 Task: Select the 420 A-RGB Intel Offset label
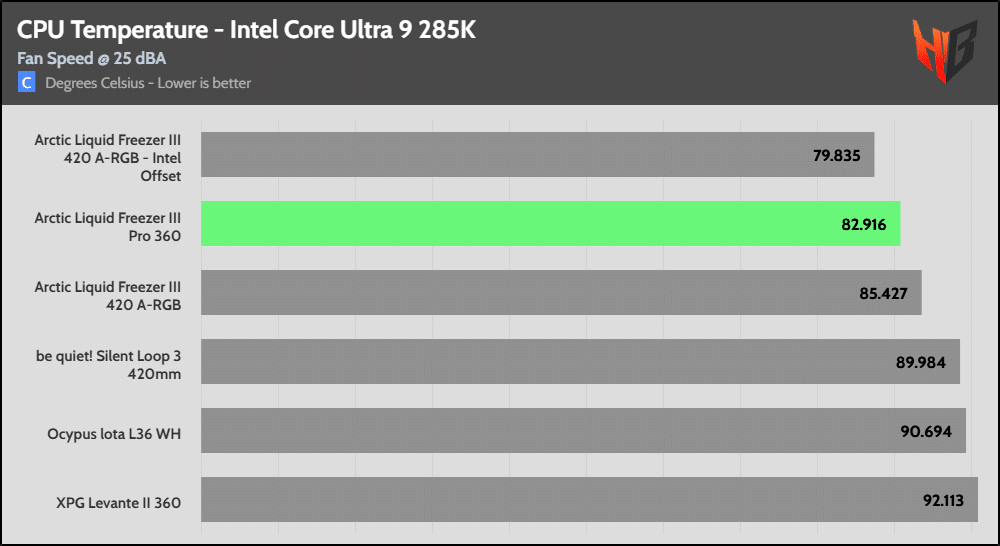(x=108, y=158)
